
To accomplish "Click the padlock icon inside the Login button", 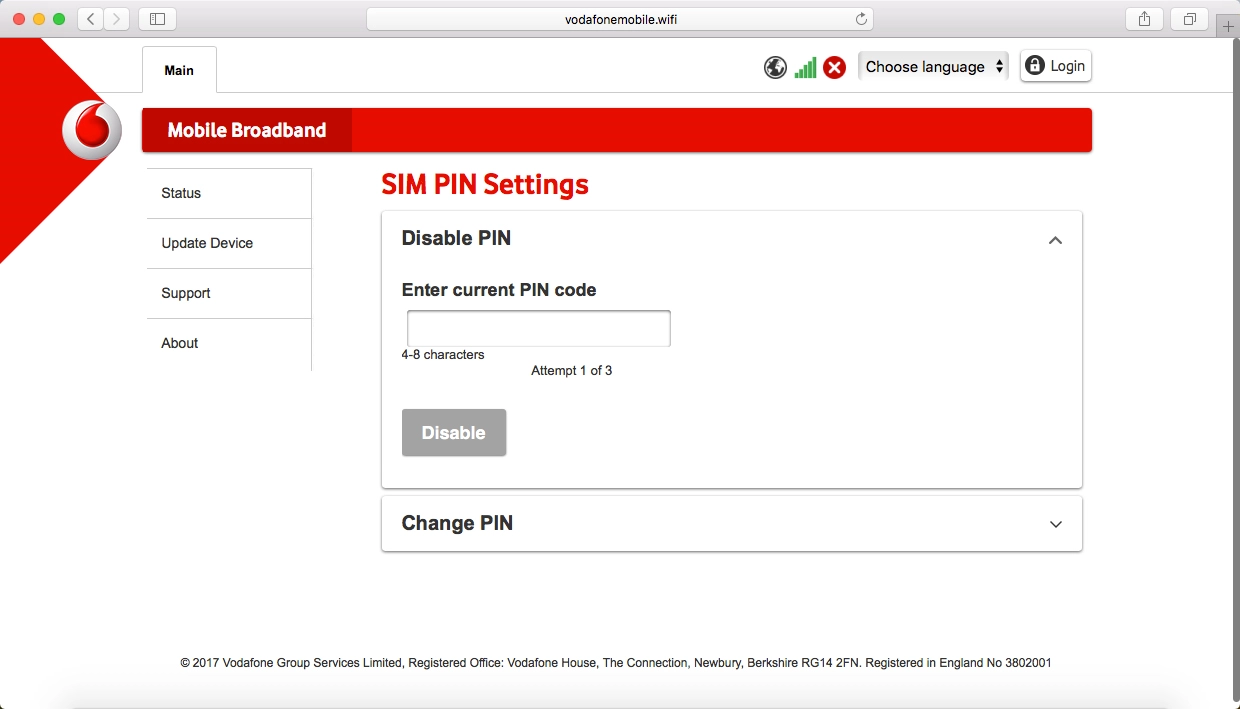I will coord(1035,65).
